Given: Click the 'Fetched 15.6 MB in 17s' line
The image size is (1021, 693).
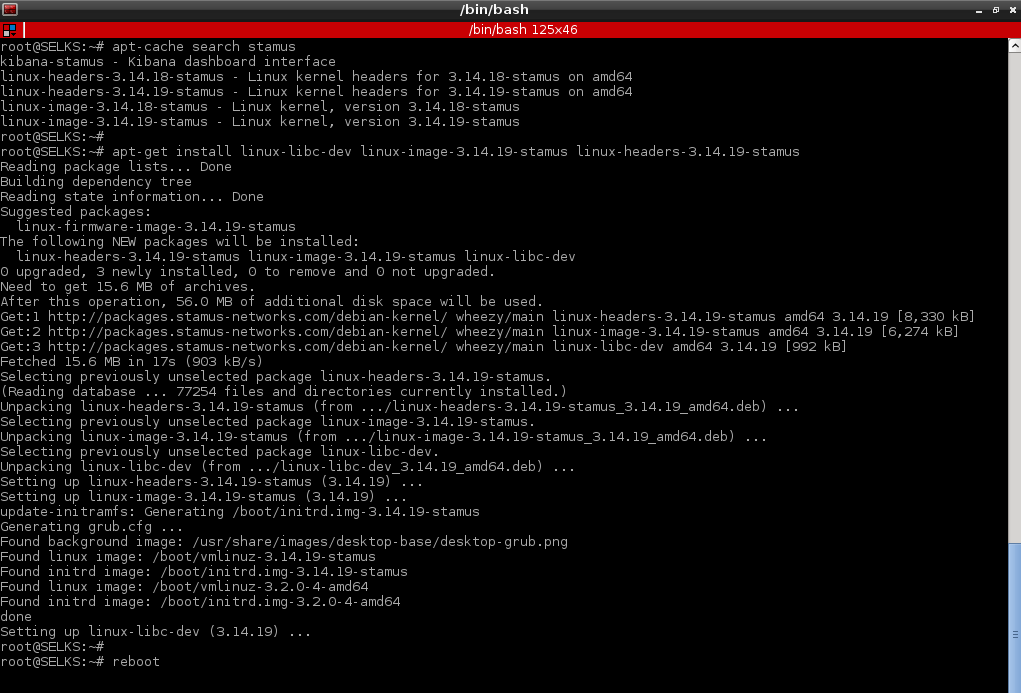Looking at the screenshot, I should (x=132, y=361).
